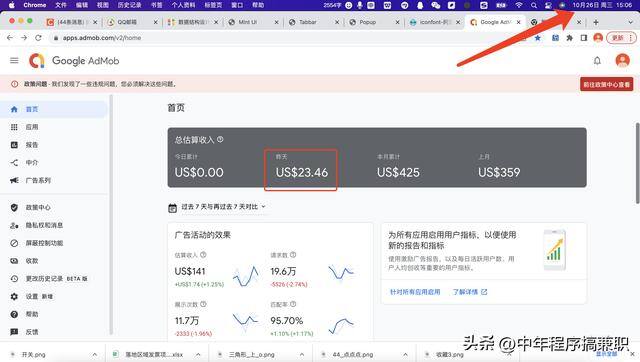640x362 pixels.
Task: Click the 更新 Chrome update button
Action: [620, 38]
